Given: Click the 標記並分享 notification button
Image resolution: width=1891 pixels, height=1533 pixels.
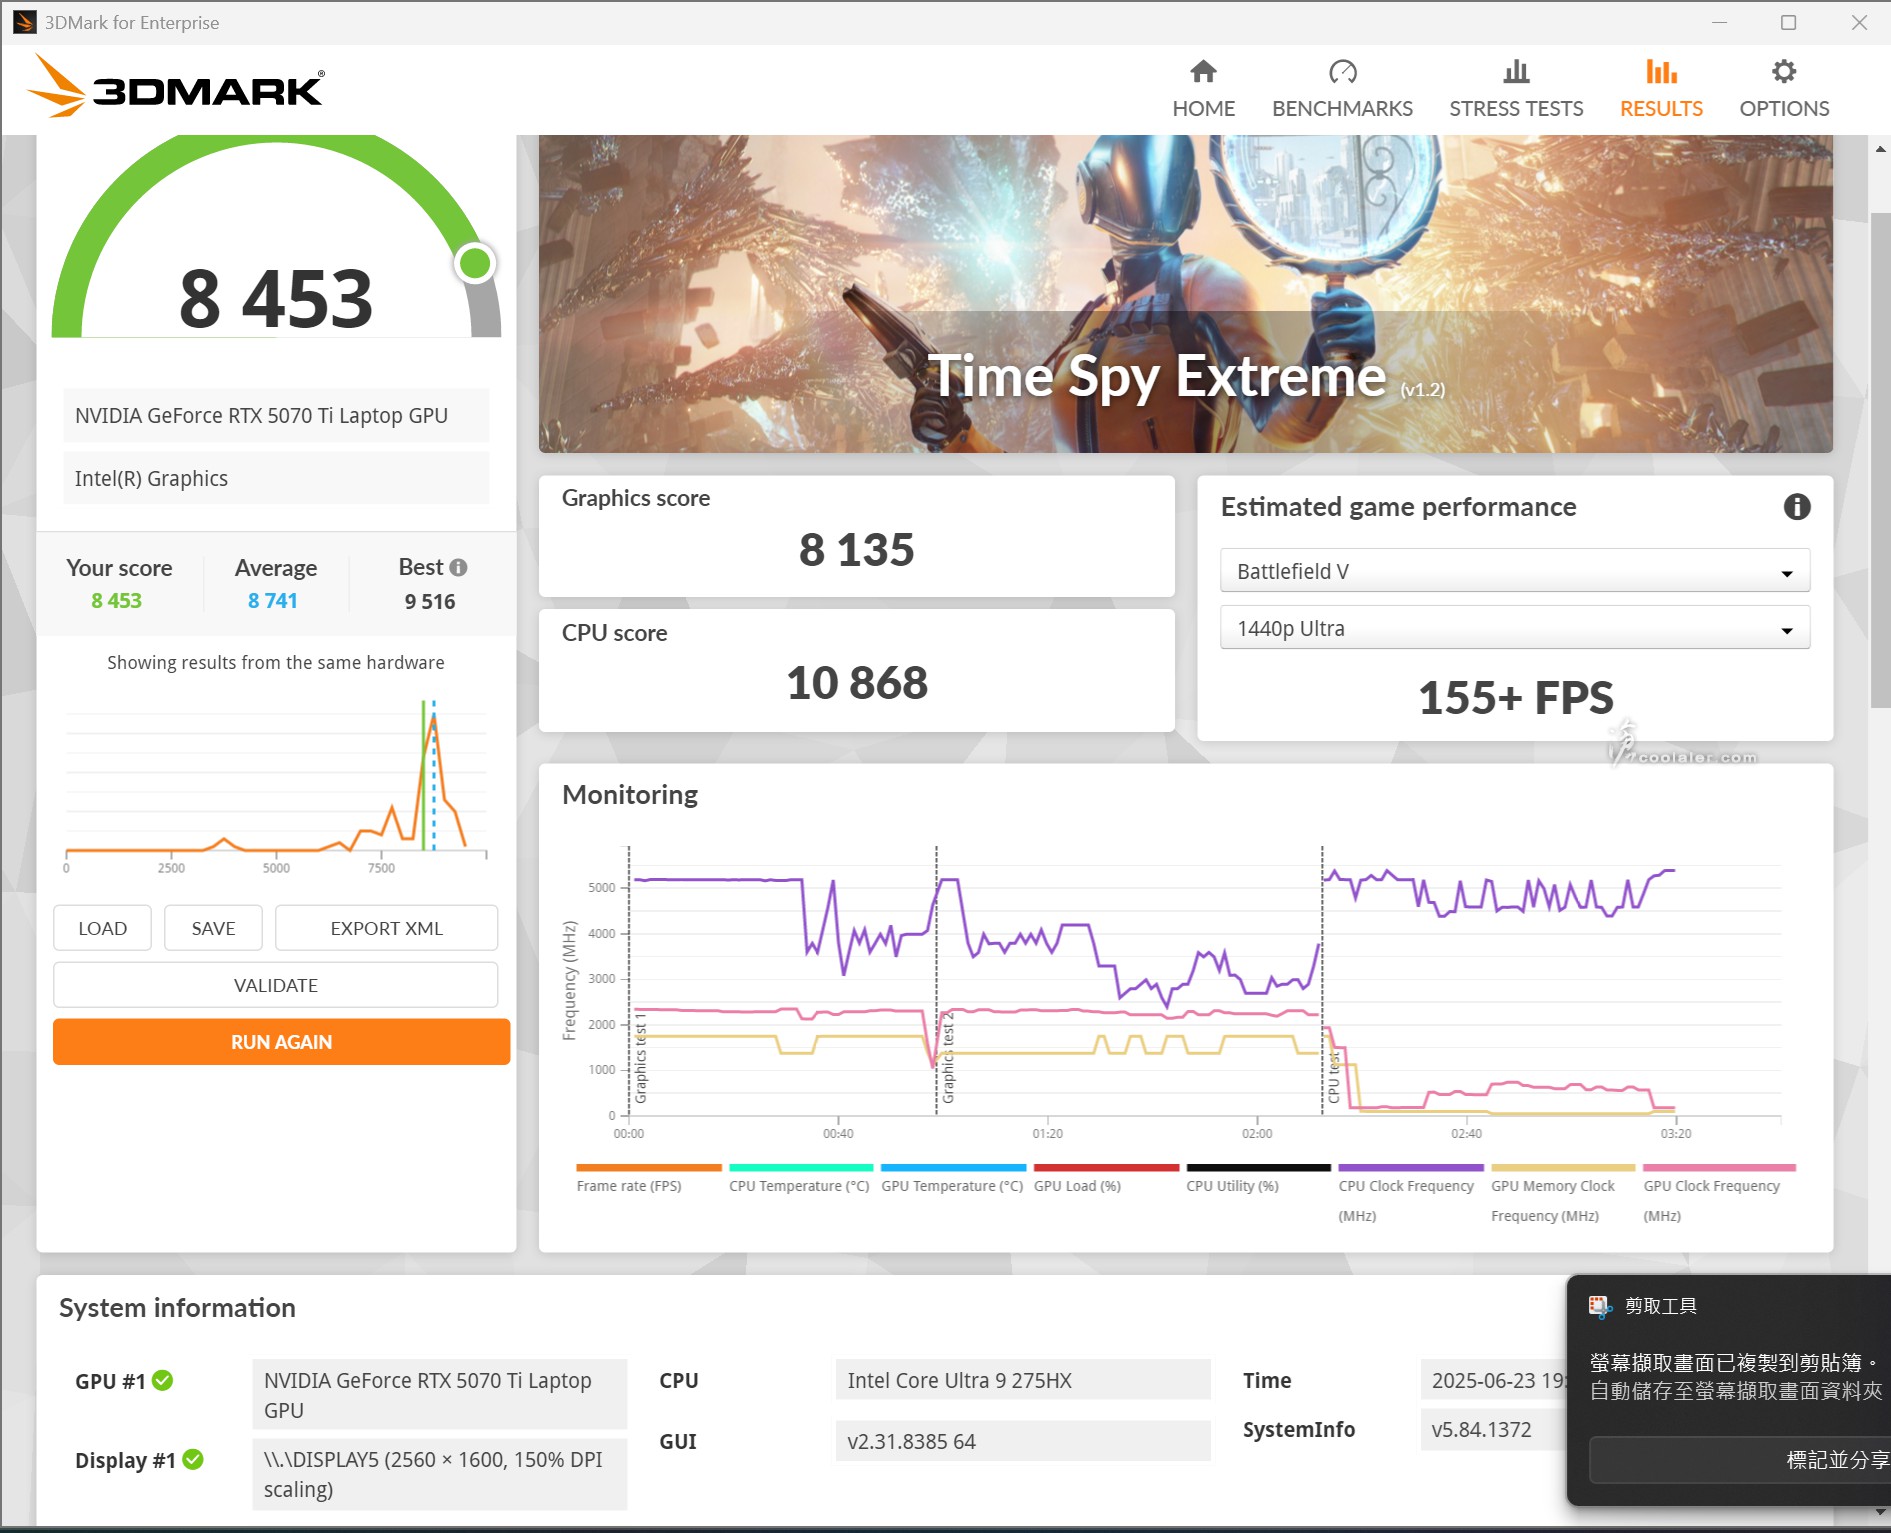Looking at the screenshot, I should [x=1739, y=1460].
